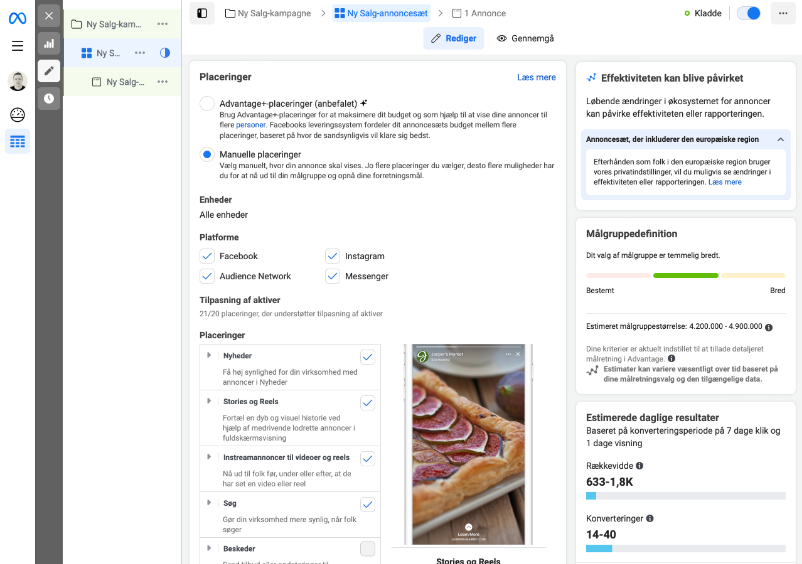Check the Beskeder placements box
The height and width of the screenshot is (564, 802).
click(367, 549)
